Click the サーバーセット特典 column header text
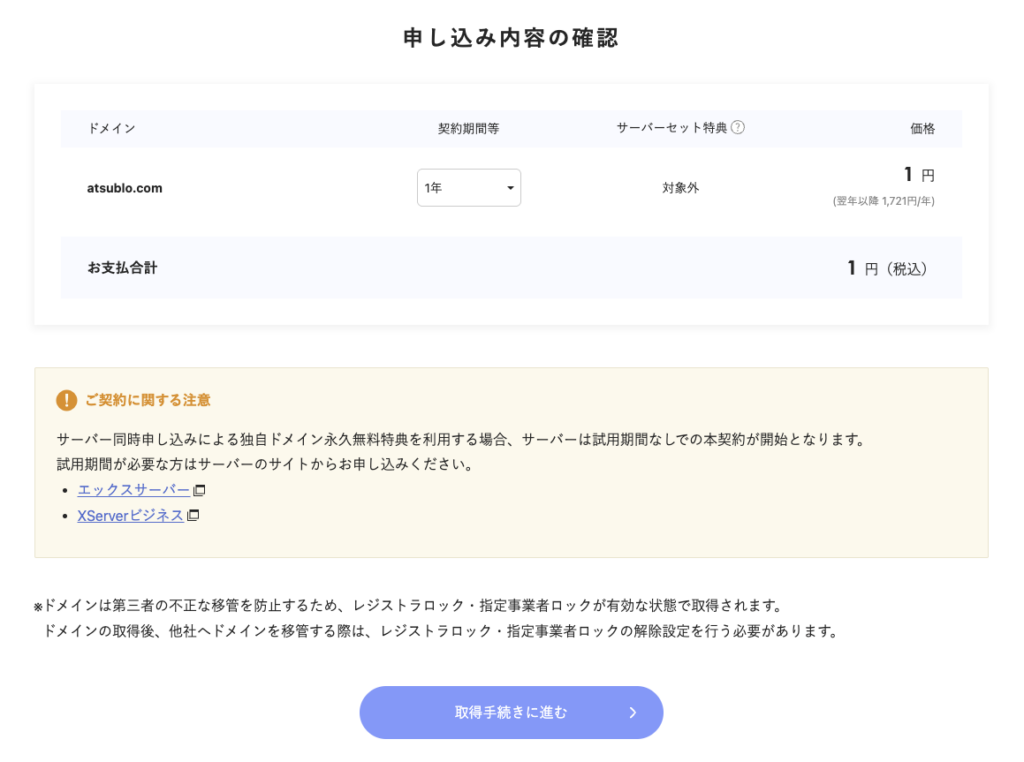This screenshot has height=762, width=1024. 672,128
